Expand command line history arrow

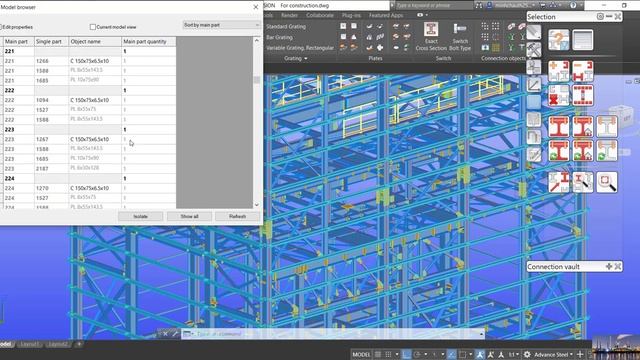(482, 334)
